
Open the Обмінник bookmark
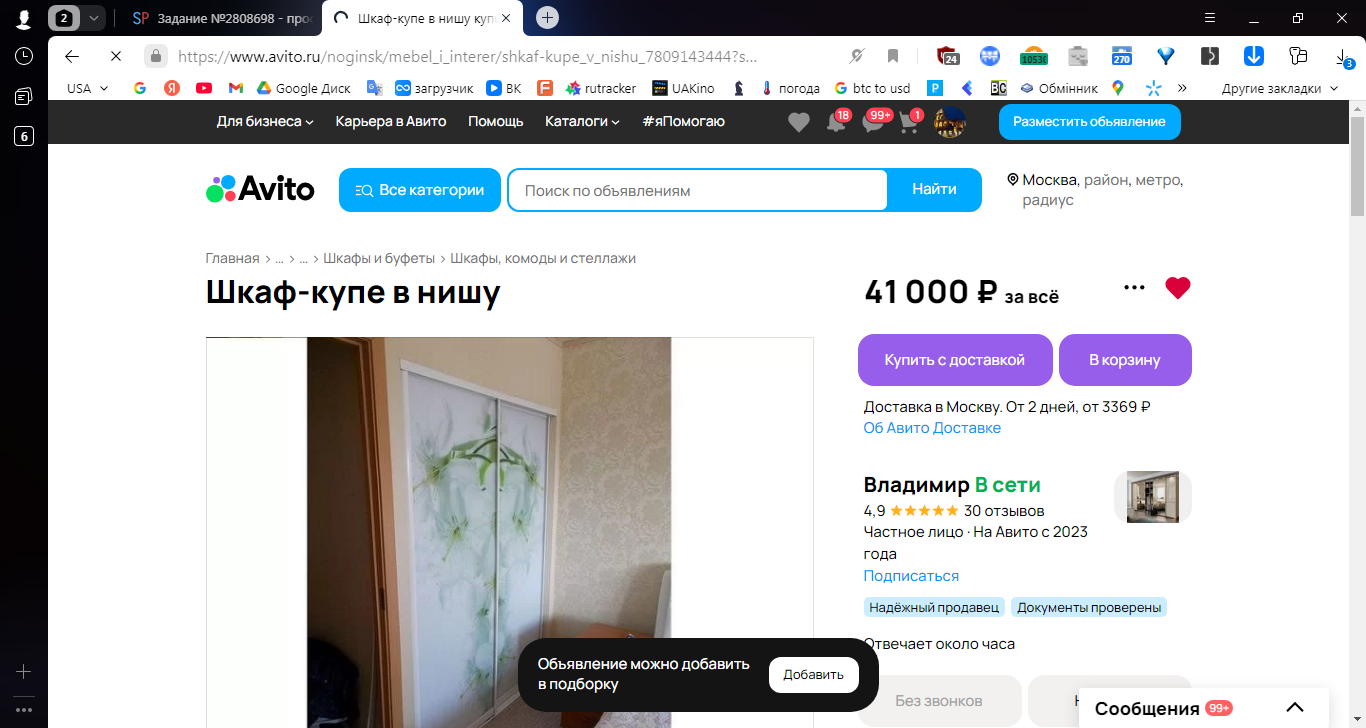point(1058,88)
